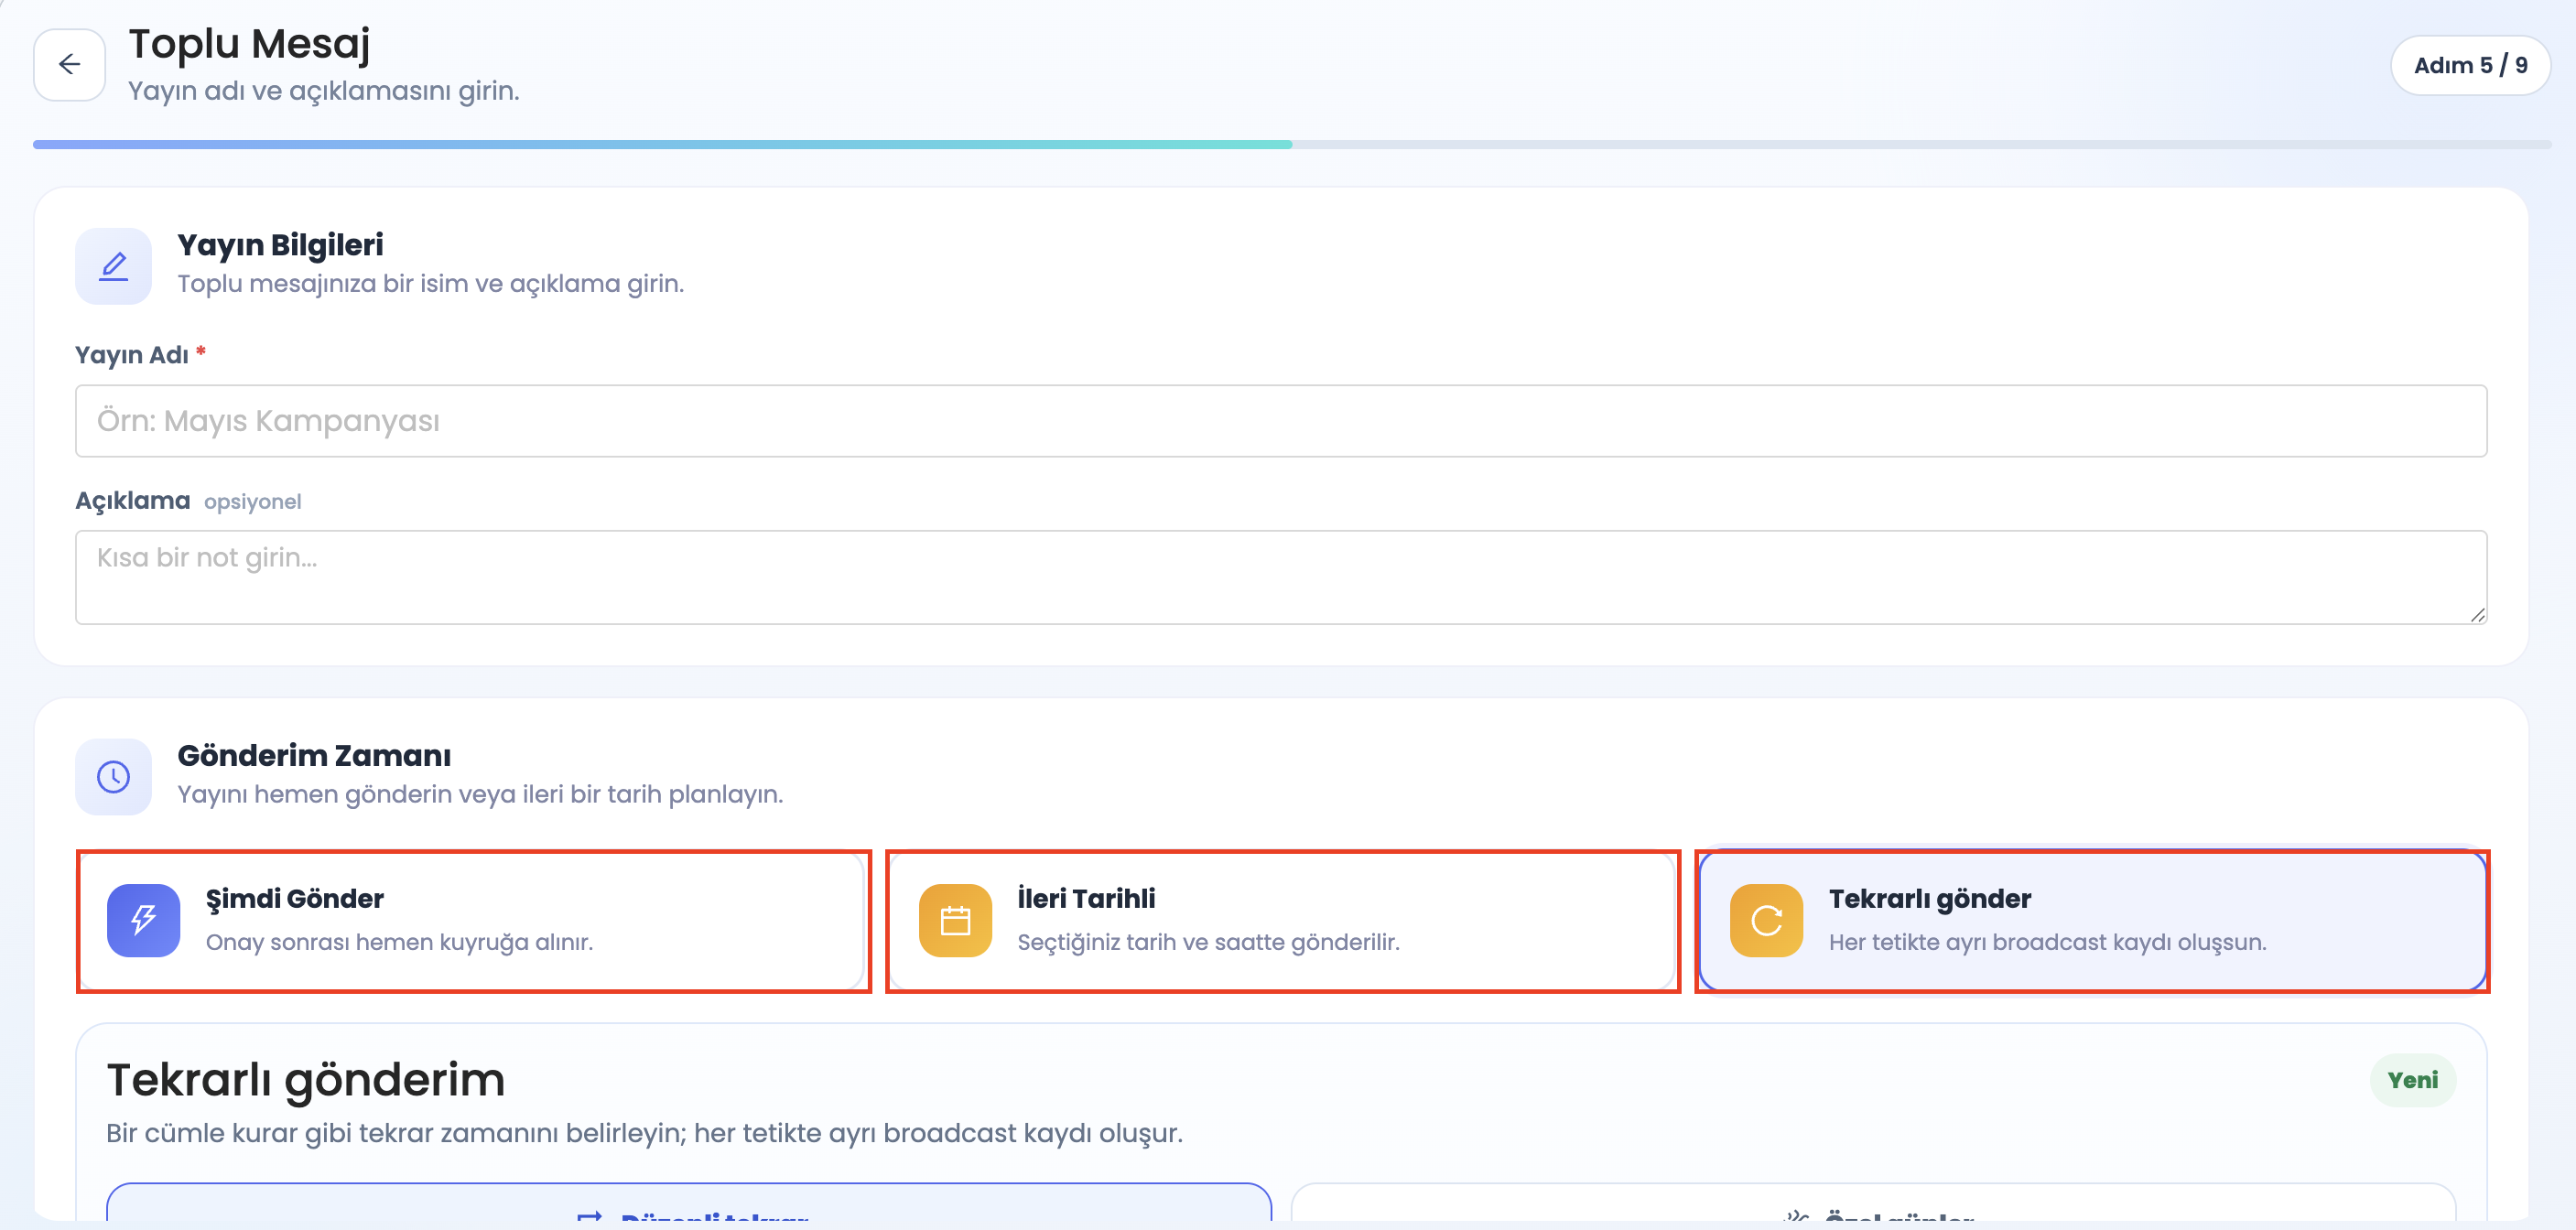
Task: Click into the Açıklama note textarea
Action: point(1281,577)
